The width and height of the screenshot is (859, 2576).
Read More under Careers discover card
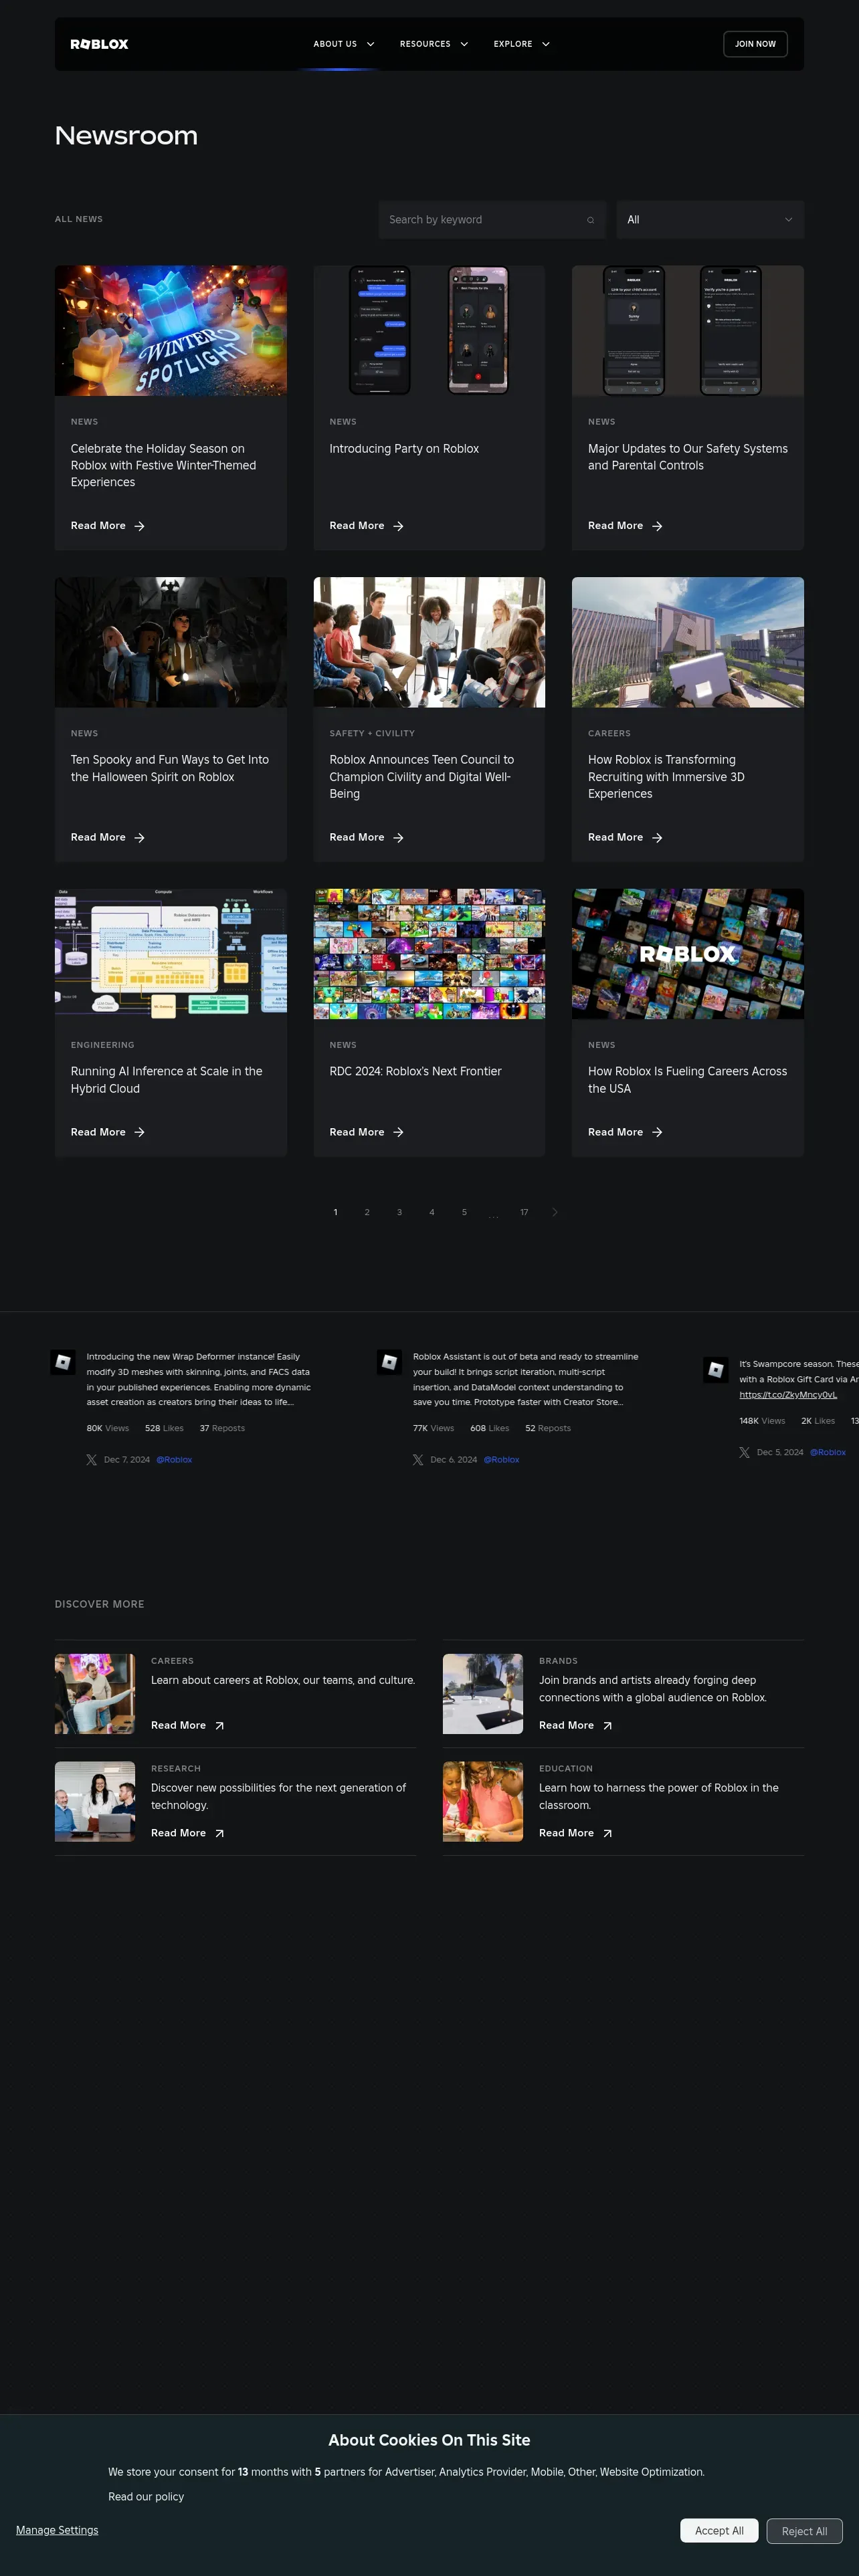point(178,1726)
